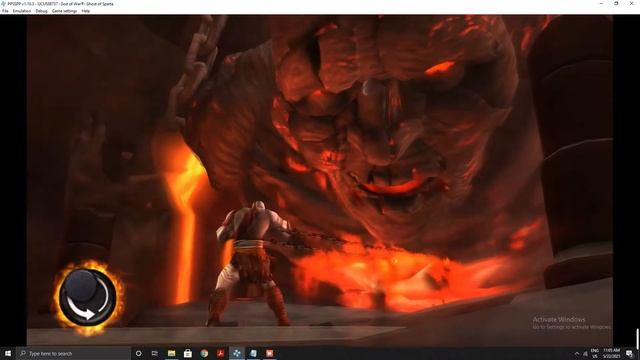Open the Windows Start menu

(x=8, y=353)
